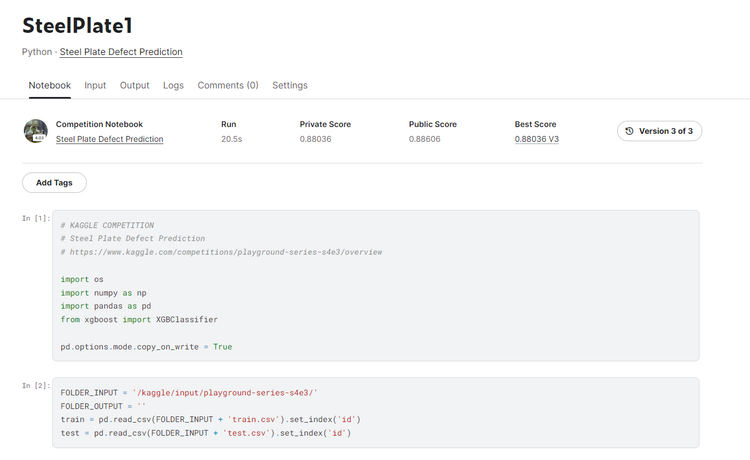The image size is (750, 460).
Task: Click the version history clock icon
Action: pos(629,131)
